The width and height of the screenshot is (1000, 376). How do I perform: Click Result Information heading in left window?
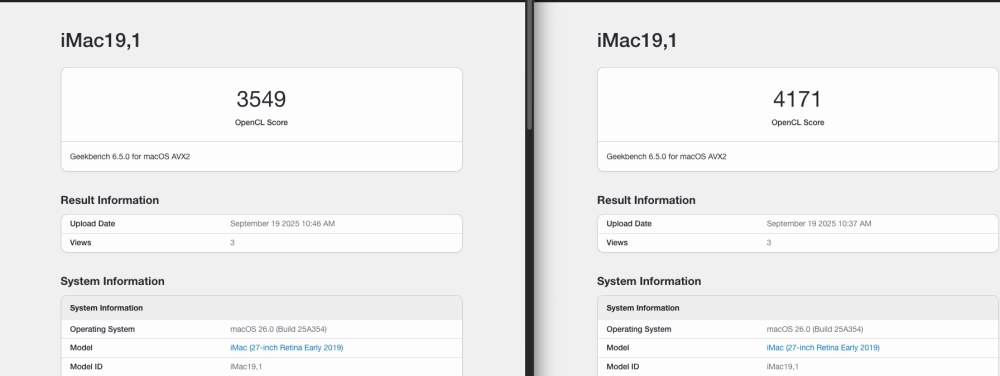(x=110, y=200)
